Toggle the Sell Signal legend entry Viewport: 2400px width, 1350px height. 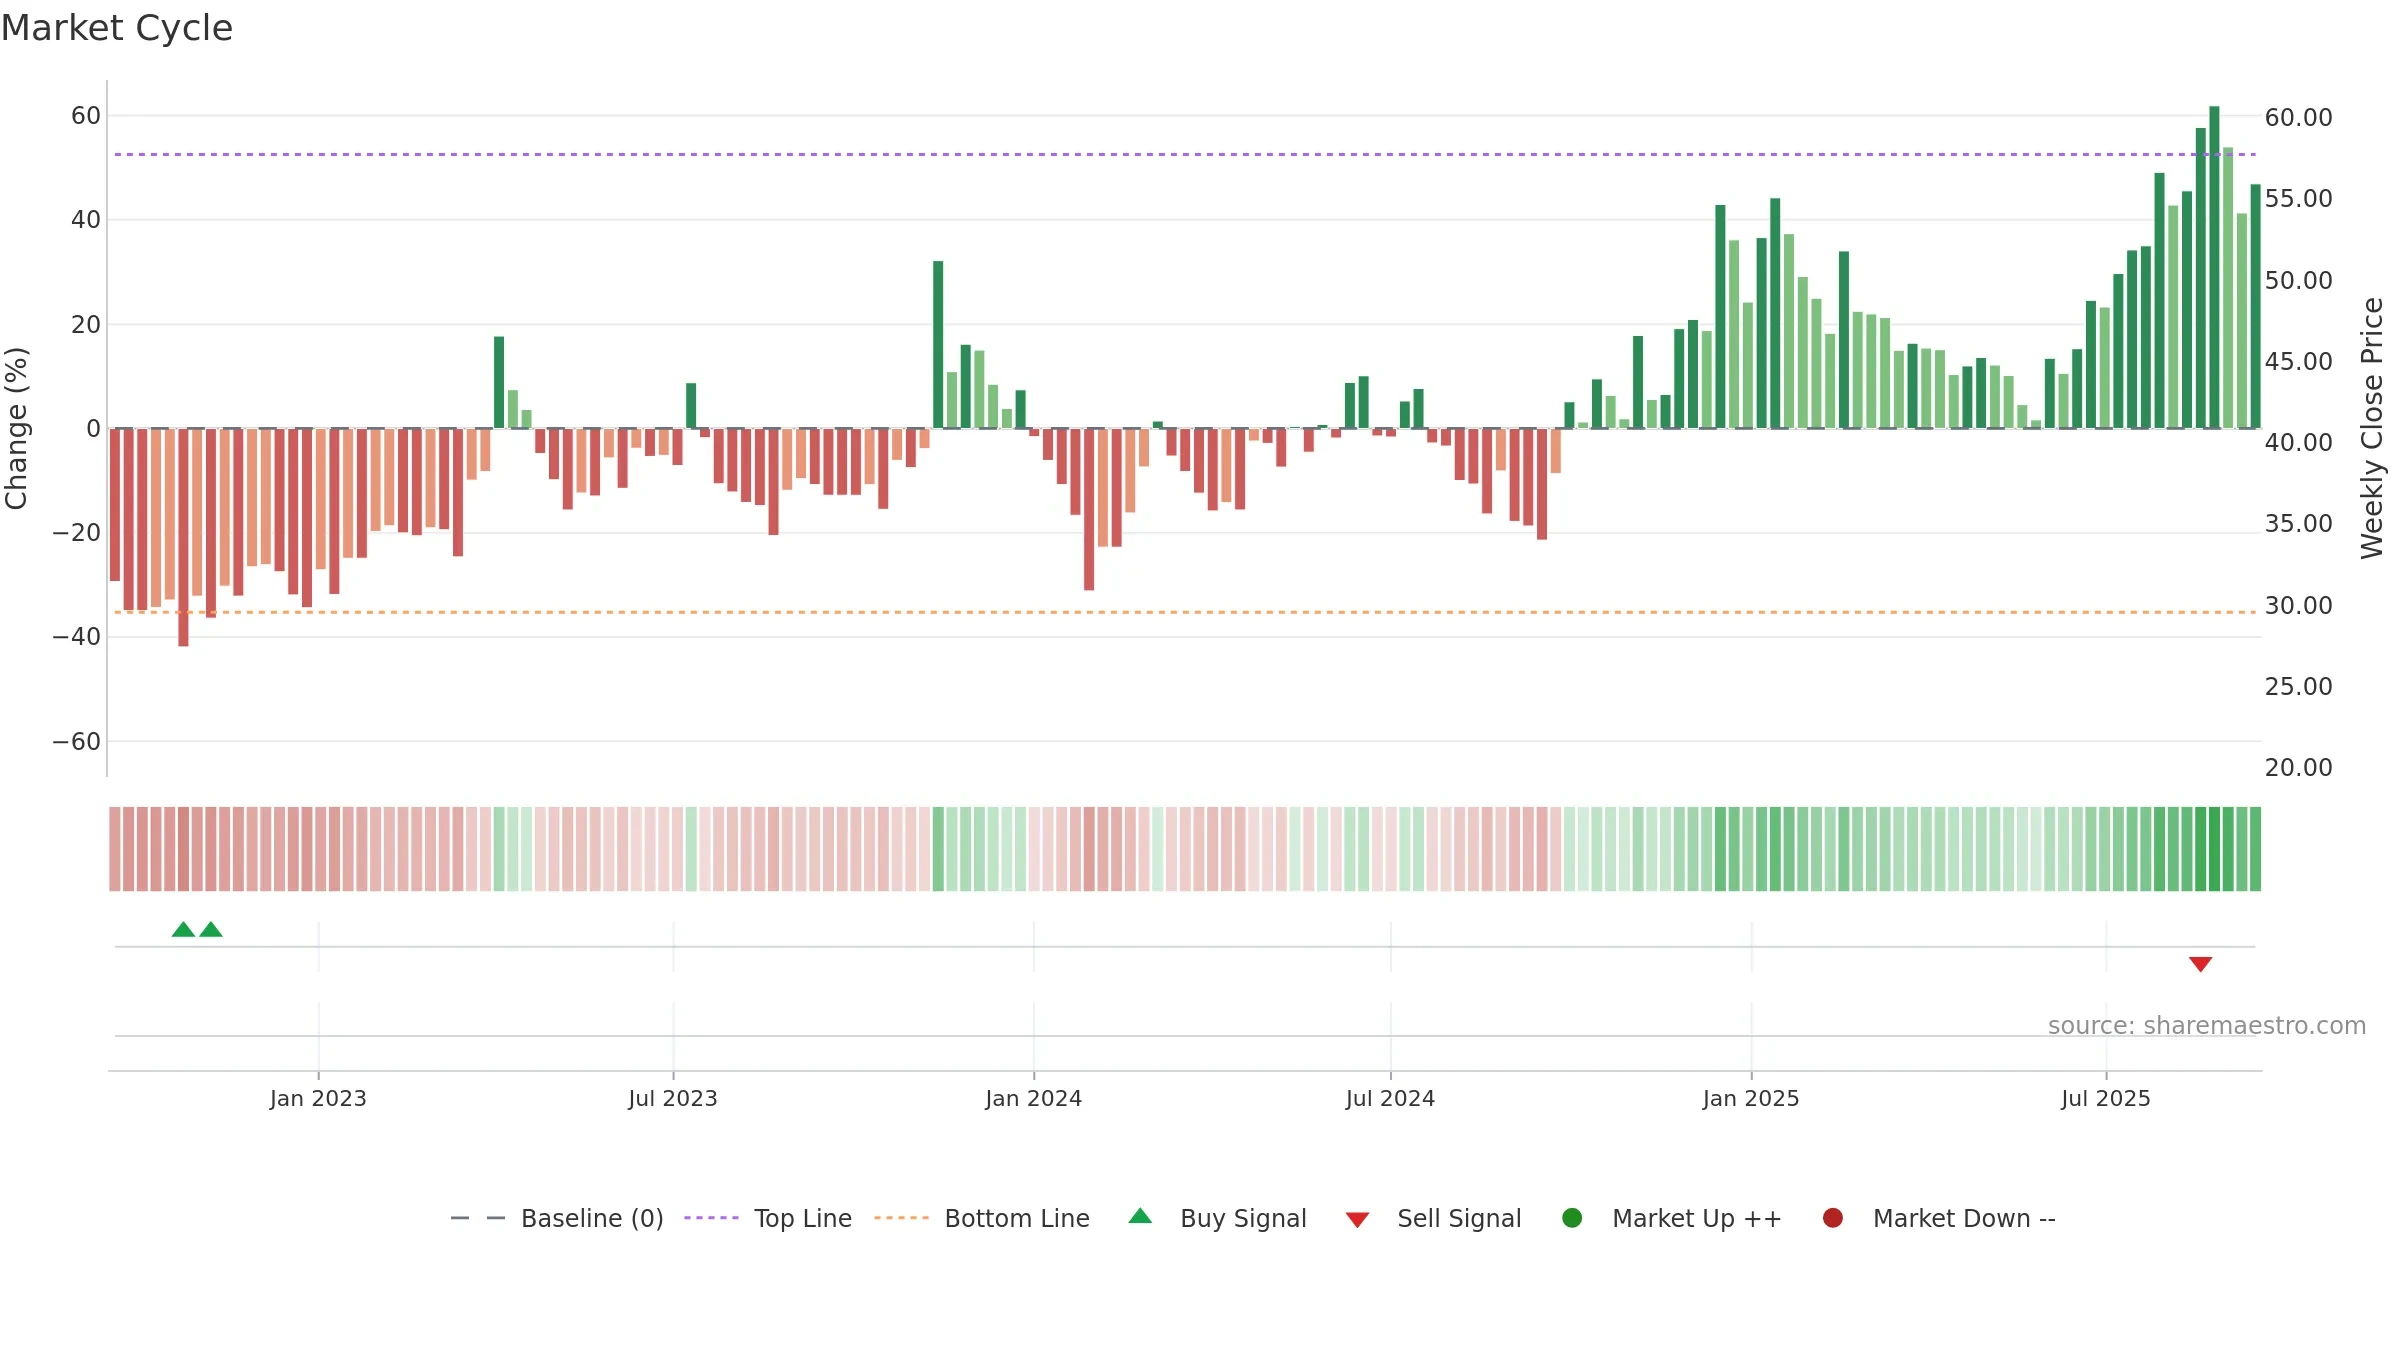click(x=1433, y=1218)
